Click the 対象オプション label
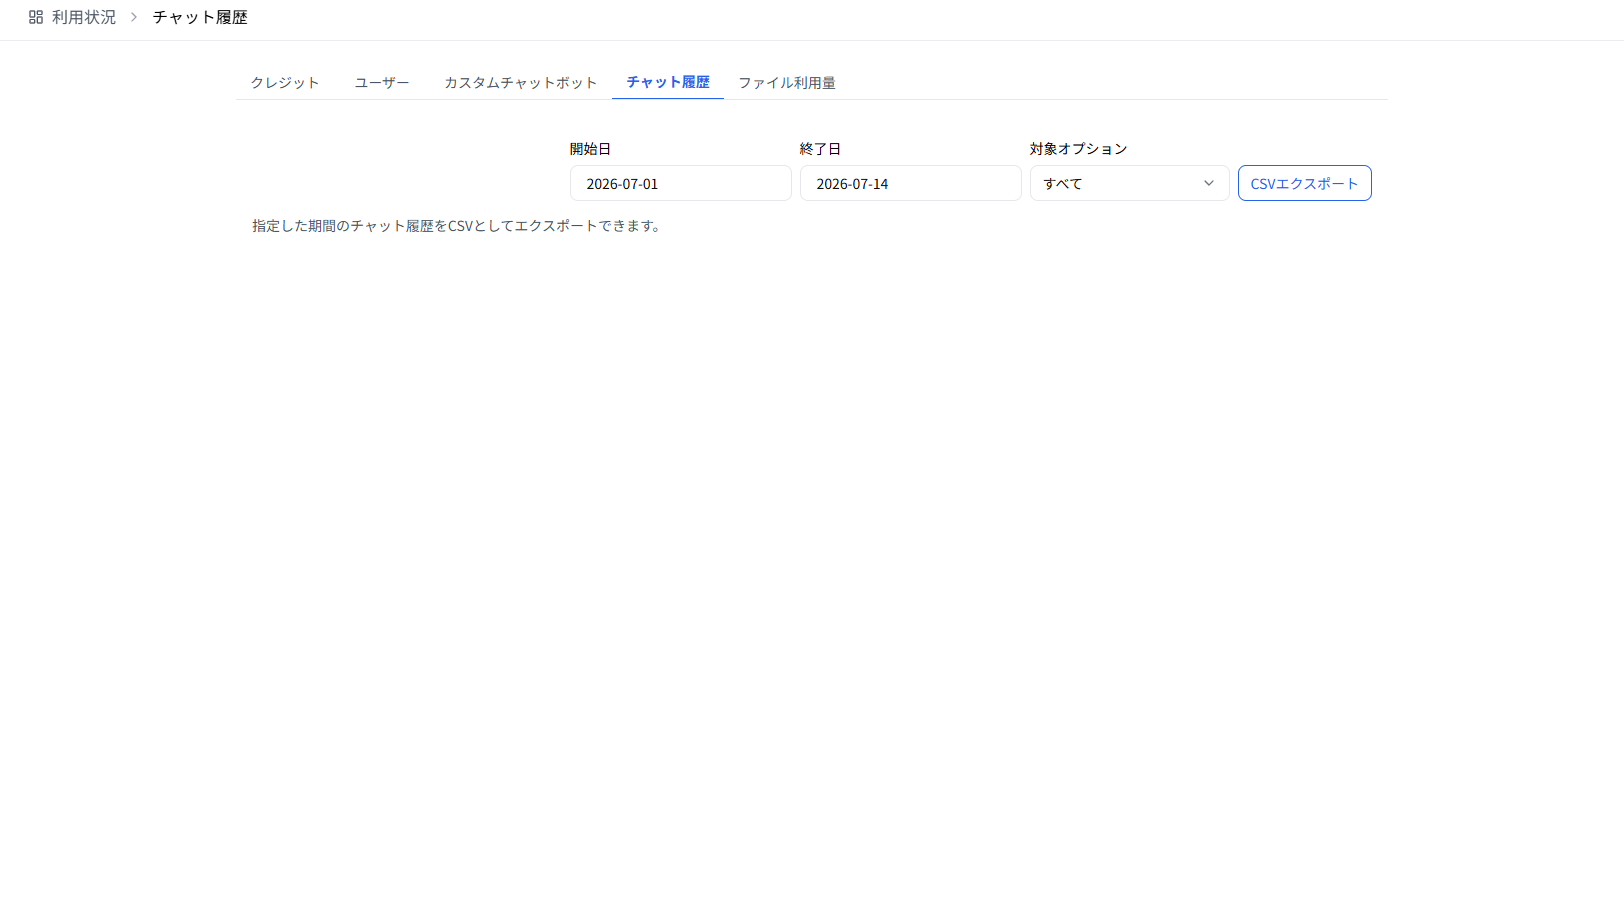This screenshot has width=1624, height=904. tap(1078, 148)
